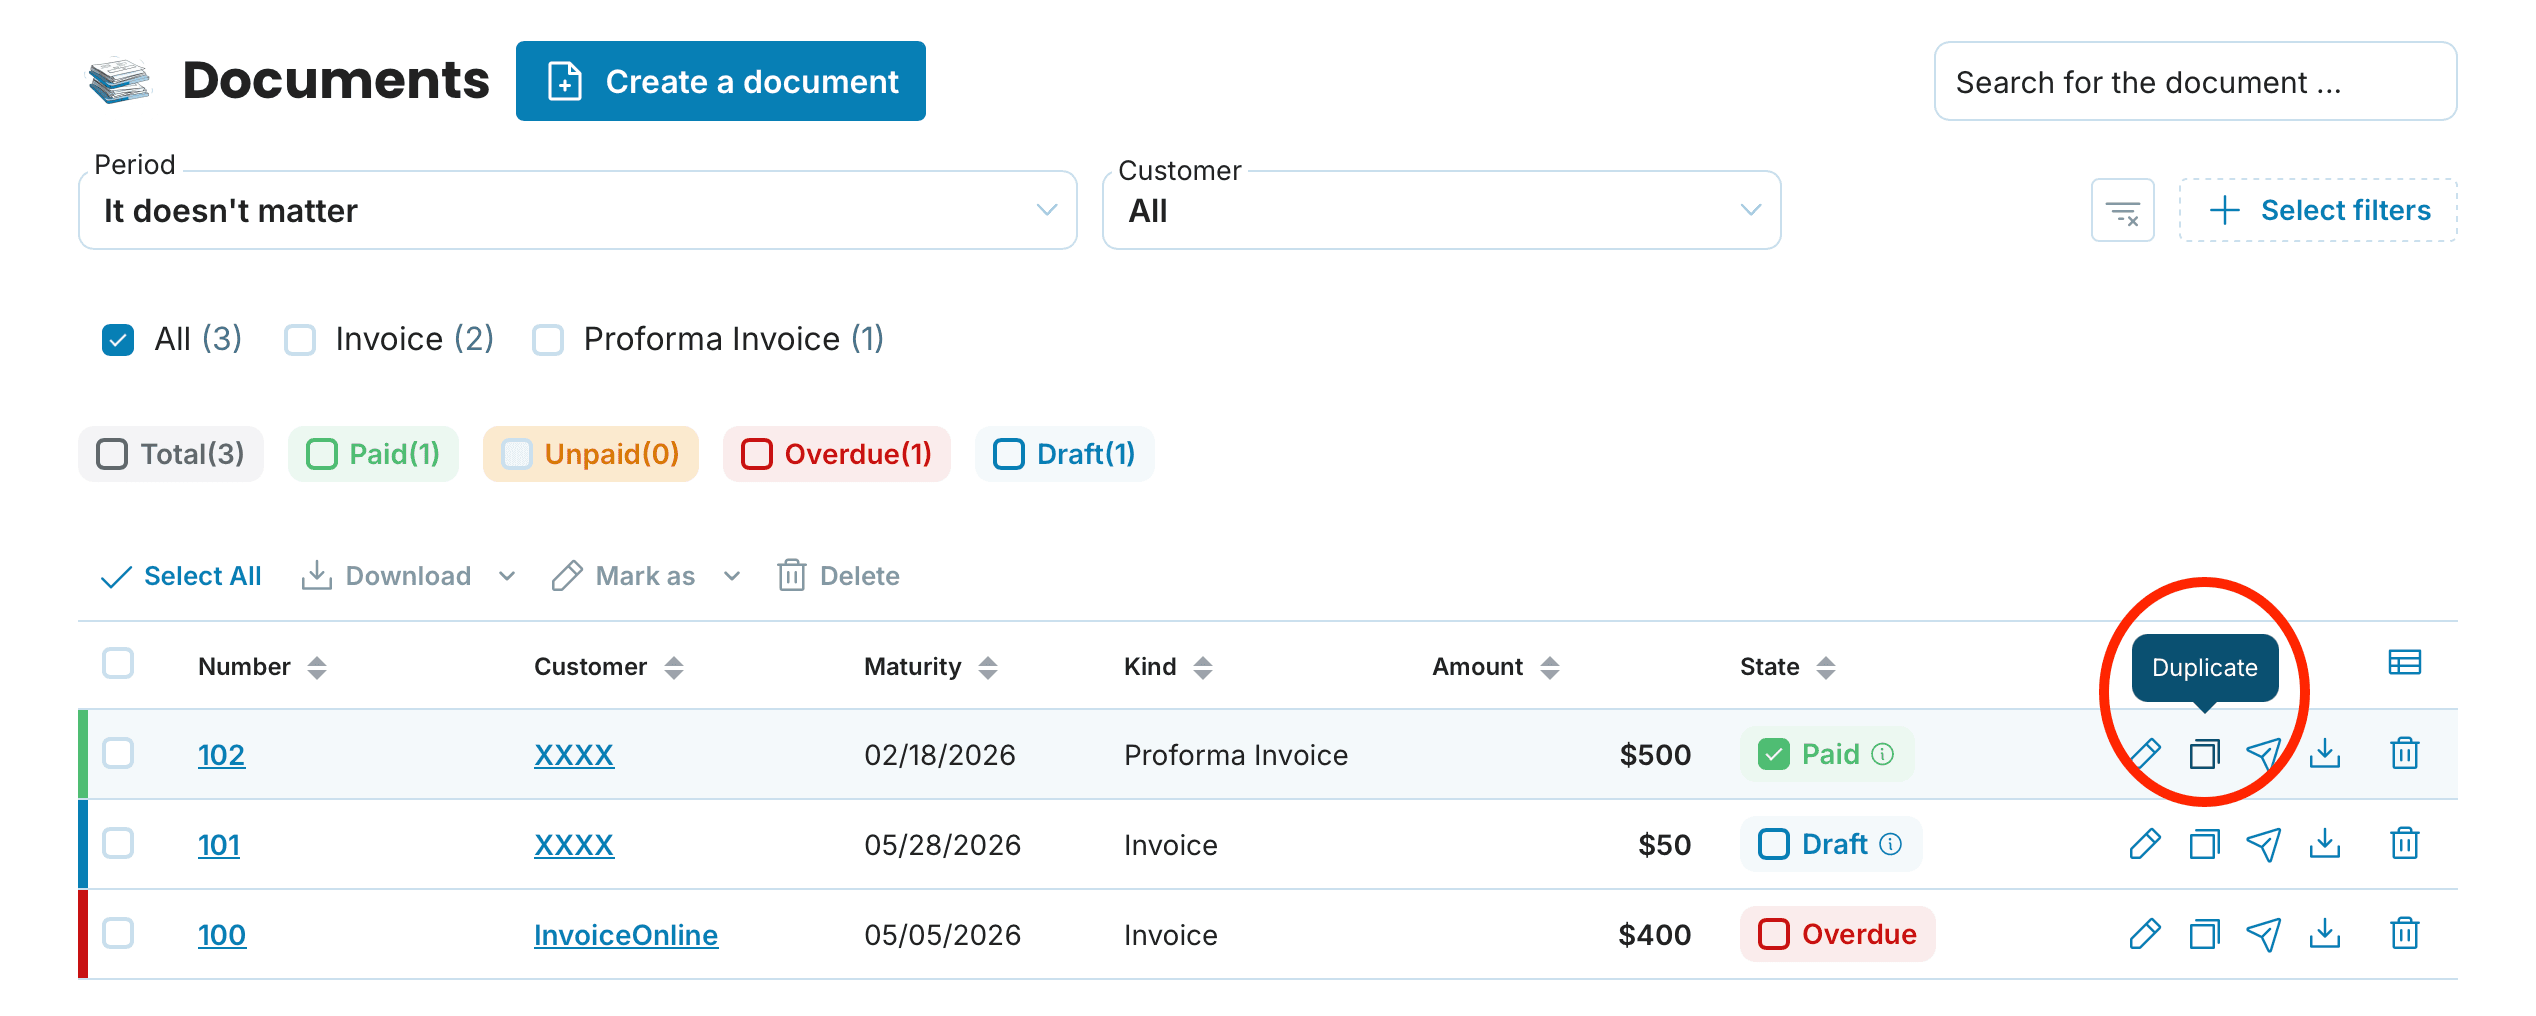Expand the Mark as dropdown menu
This screenshot has width=2536, height=1016.
(646, 576)
